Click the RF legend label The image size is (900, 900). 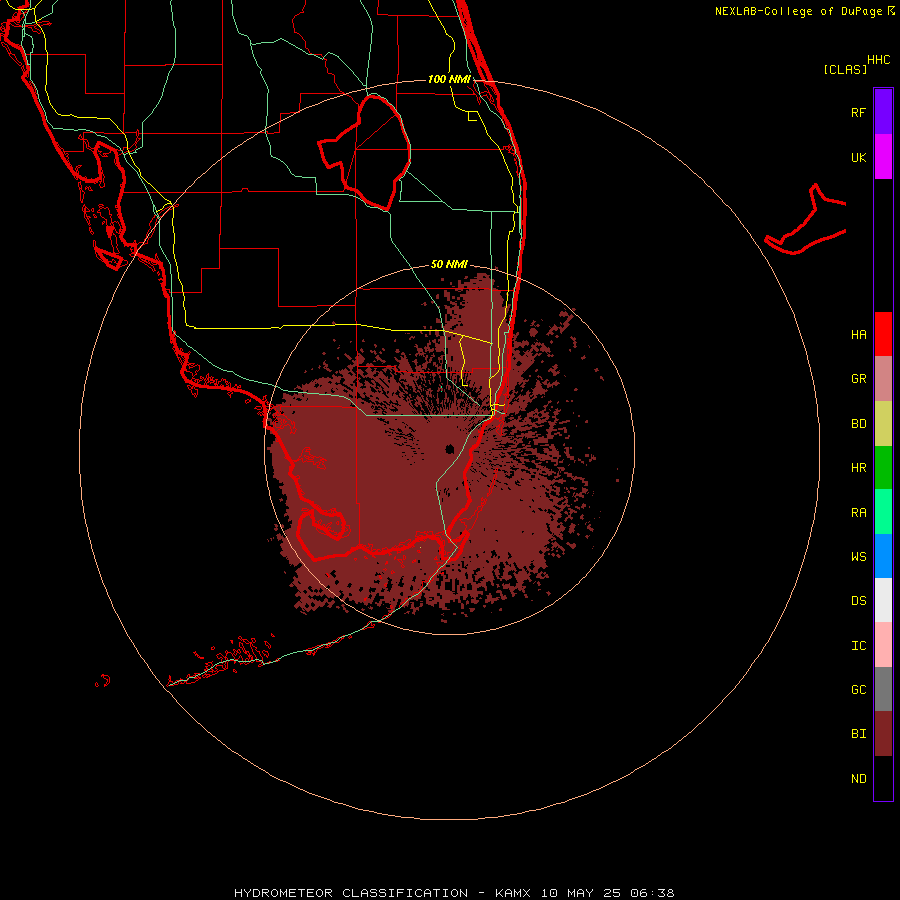858,112
